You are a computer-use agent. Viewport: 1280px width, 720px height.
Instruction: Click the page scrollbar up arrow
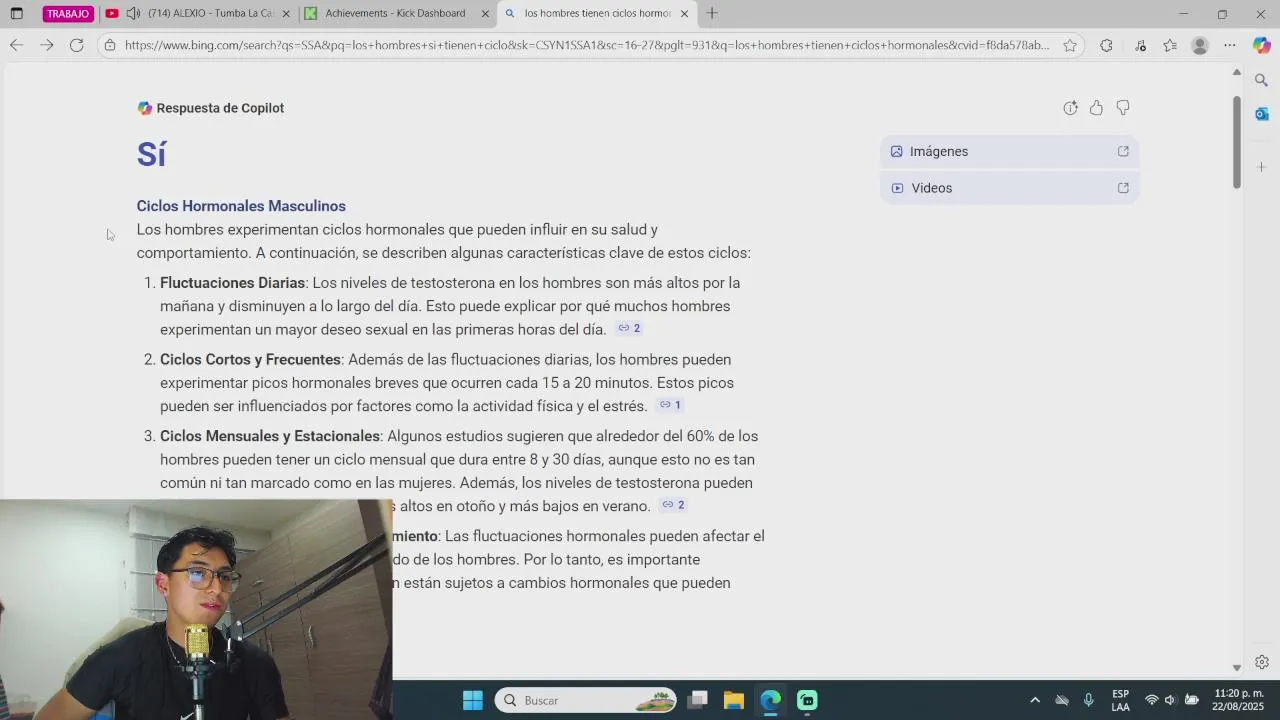point(1236,73)
